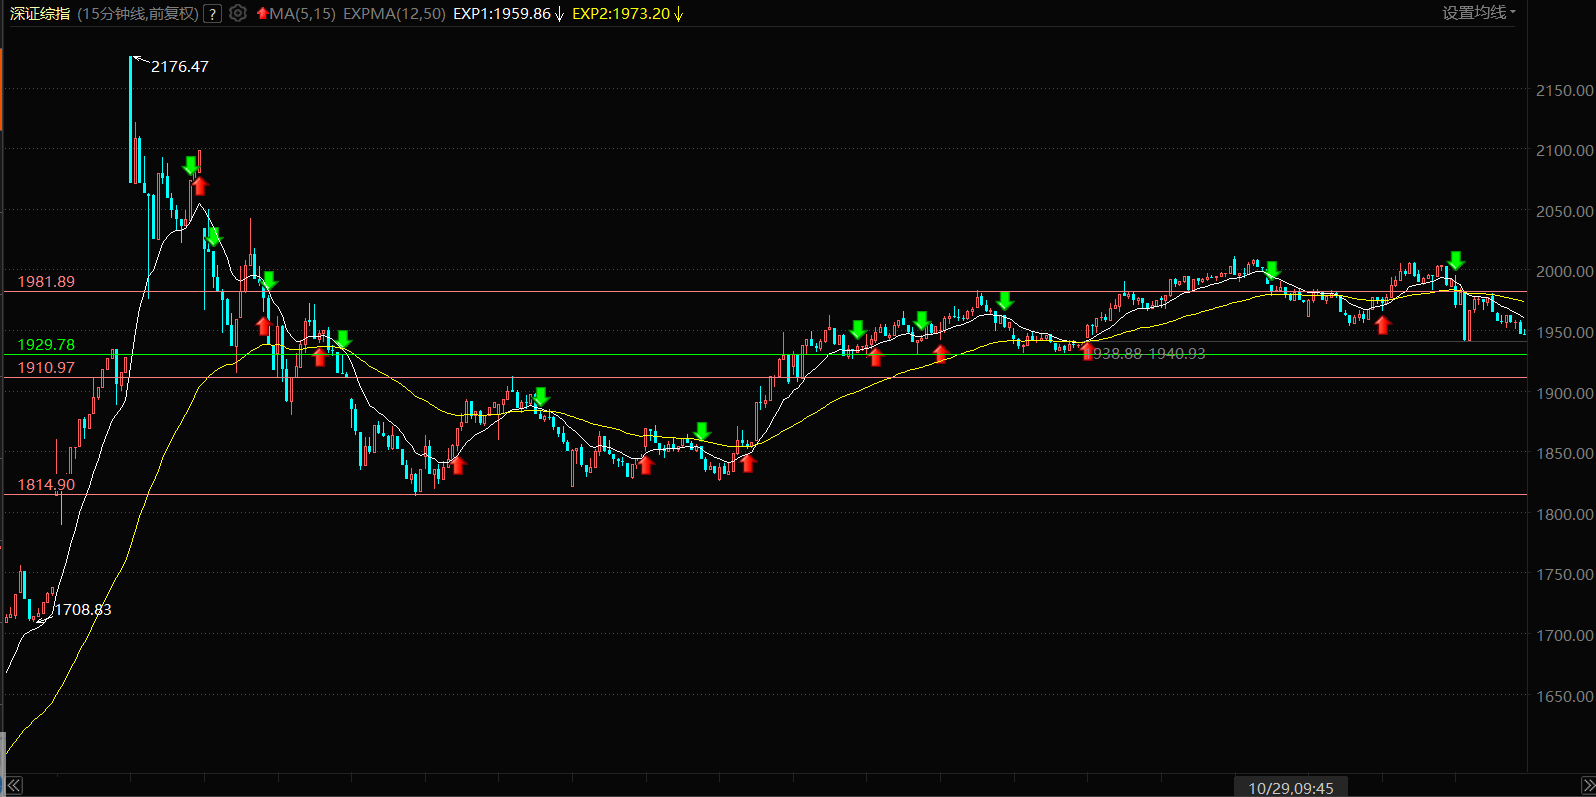This screenshot has width=1596, height=797.
Task: Click the 1850.00 axis value
Action: pos(1564,453)
